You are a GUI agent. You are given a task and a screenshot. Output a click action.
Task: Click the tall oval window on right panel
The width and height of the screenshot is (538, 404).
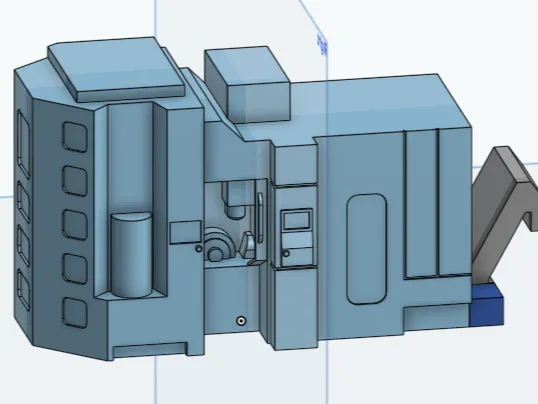367,249
